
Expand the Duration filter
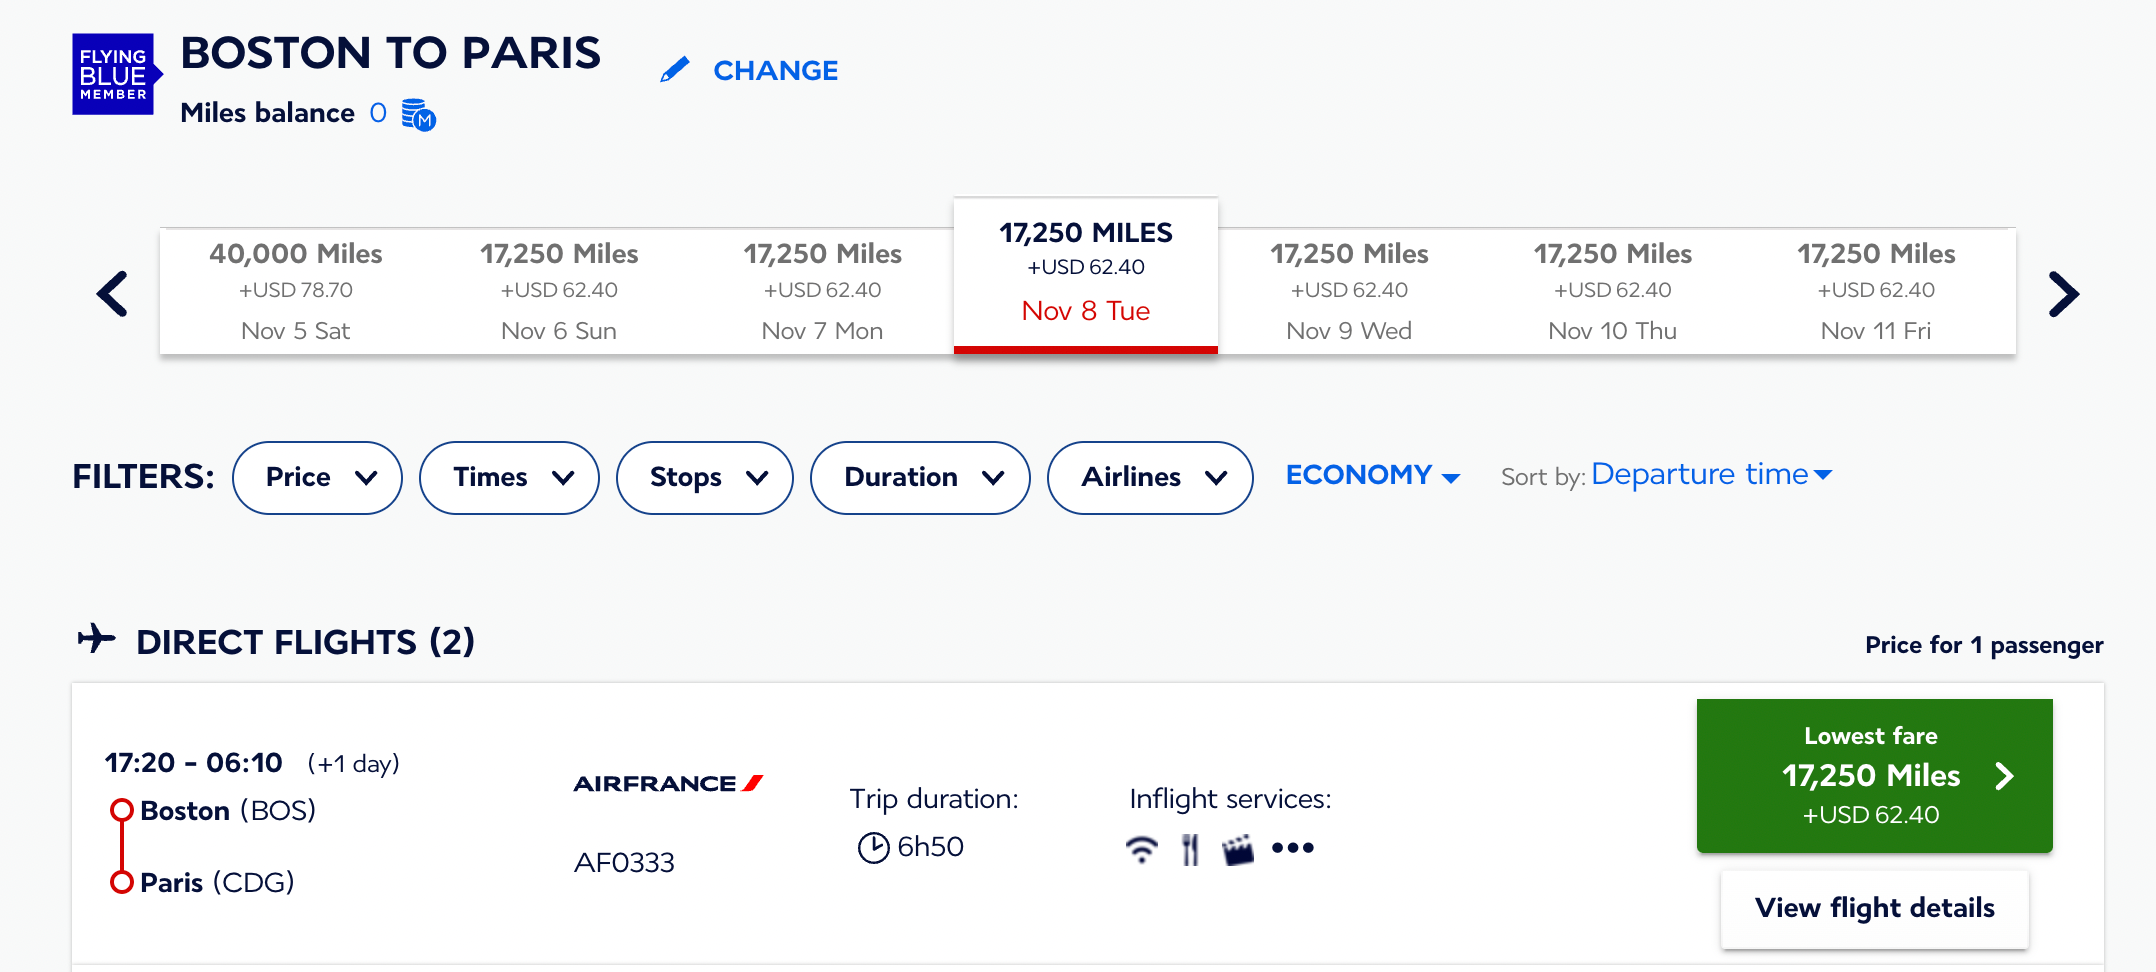point(920,478)
